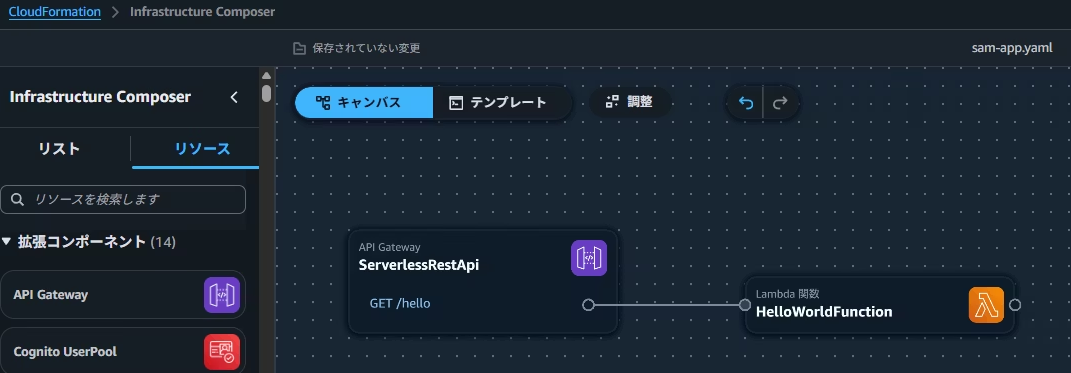Select the ServerlessRestApi card on canvas

click(483, 281)
